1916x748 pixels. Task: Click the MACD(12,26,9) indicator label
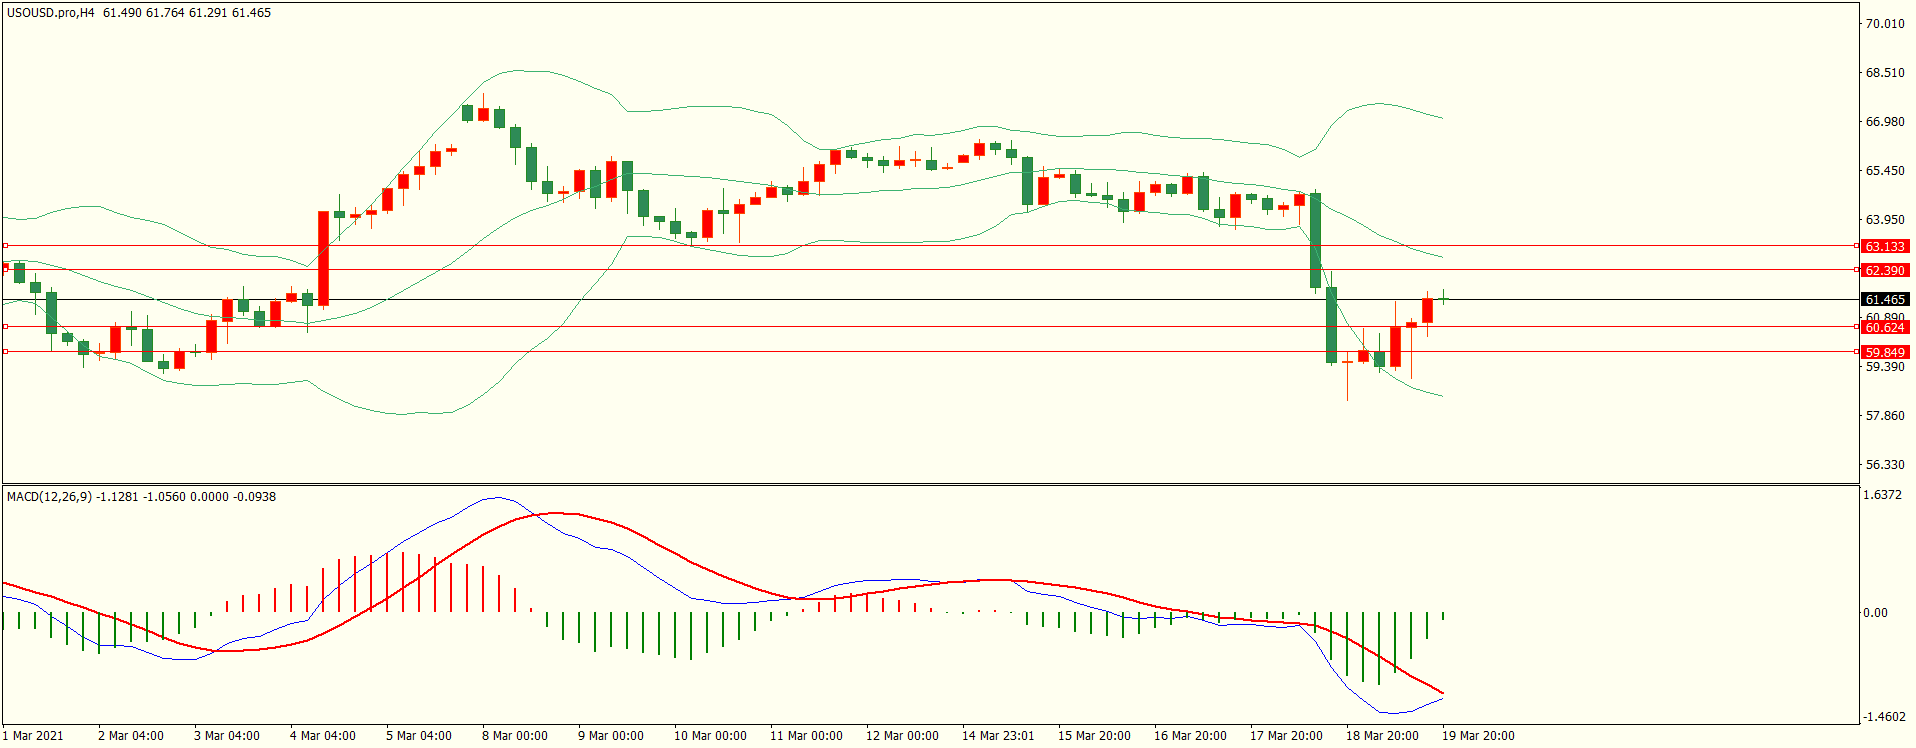[49, 497]
